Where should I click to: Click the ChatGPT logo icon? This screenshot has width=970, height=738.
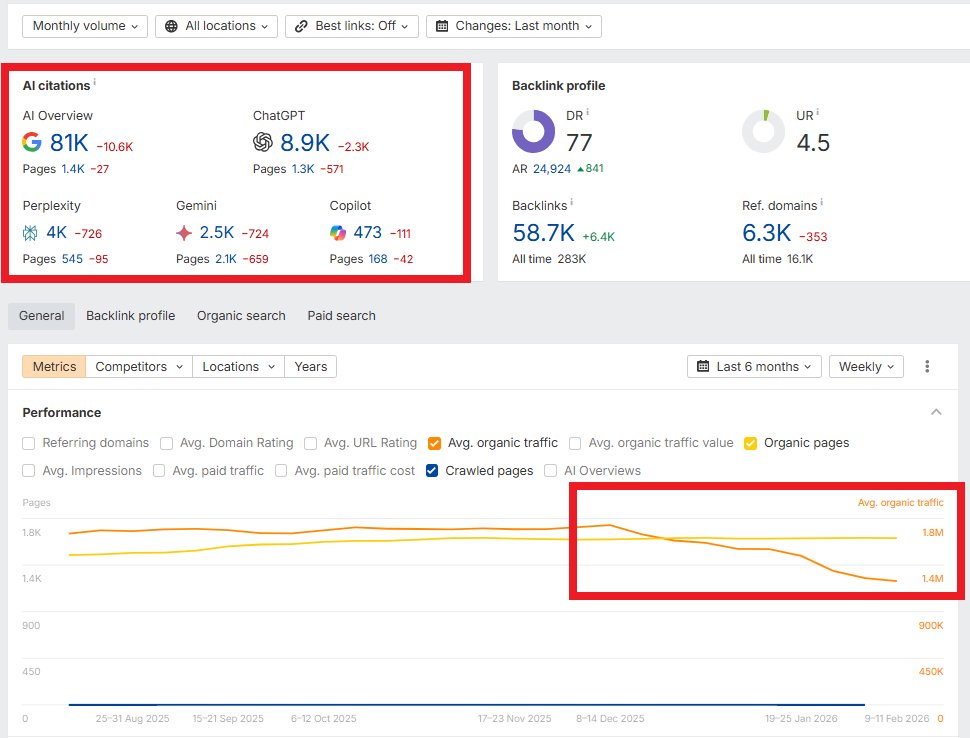pos(263,142)
